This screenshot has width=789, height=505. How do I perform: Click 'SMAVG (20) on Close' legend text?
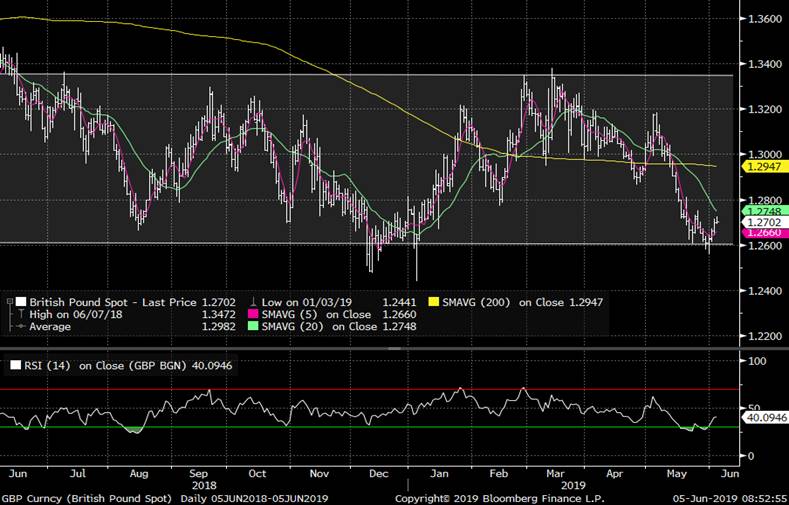pyautogui.click(x=320, y=326)
